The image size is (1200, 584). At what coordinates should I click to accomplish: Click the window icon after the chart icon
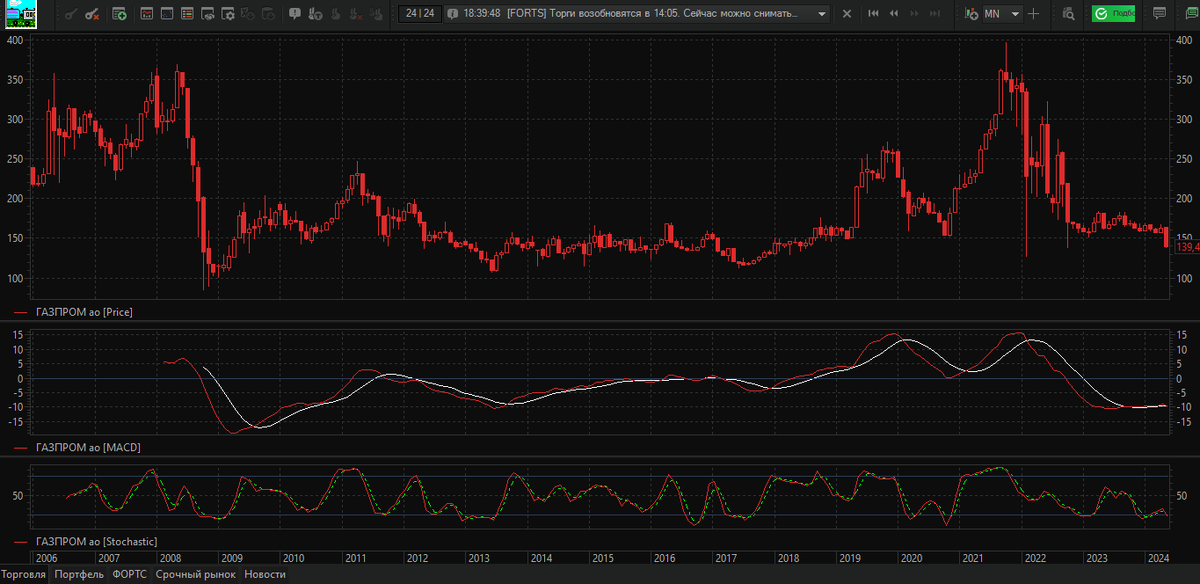[166, 14]
